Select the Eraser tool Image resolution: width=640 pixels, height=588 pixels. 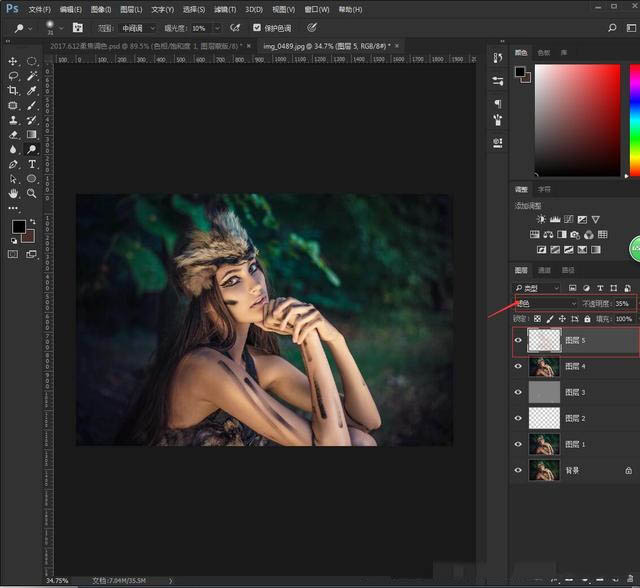13,134
